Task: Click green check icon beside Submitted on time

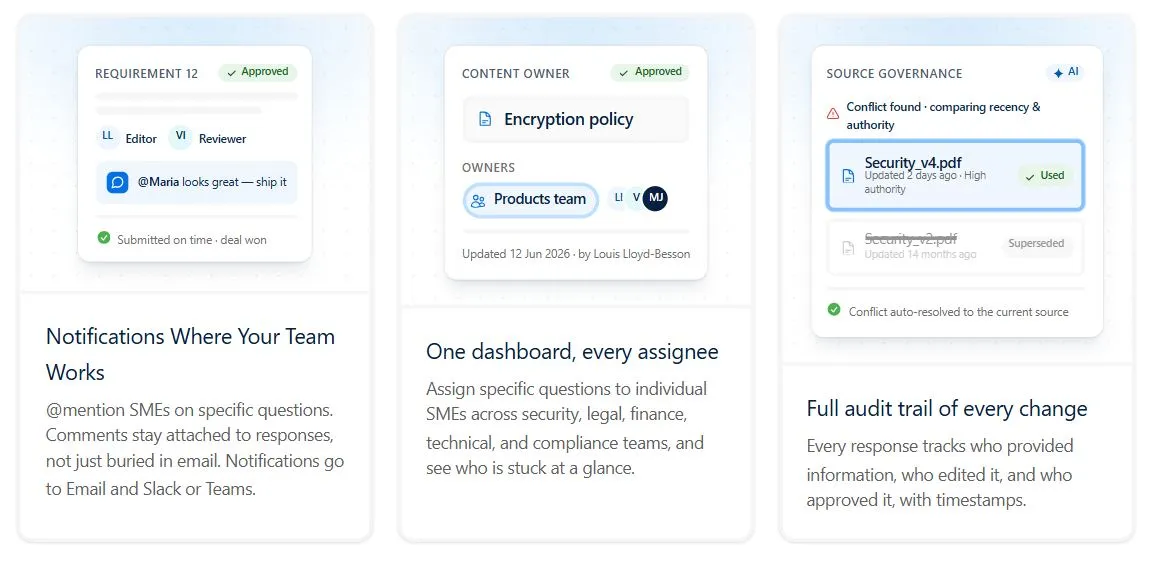Action: (x=104, y=238)
